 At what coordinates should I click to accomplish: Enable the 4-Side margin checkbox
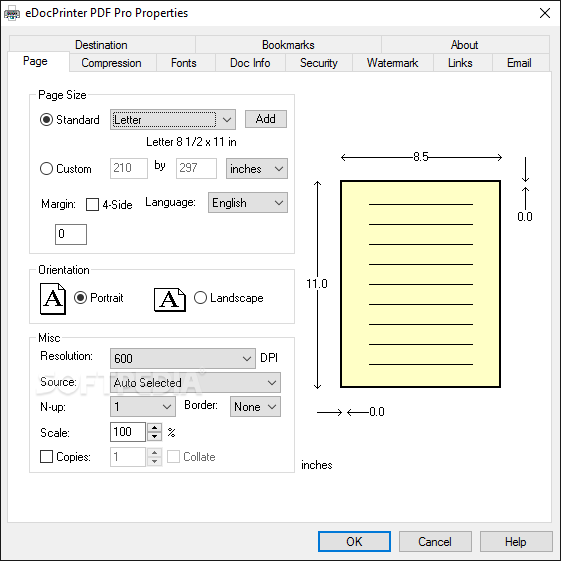click(92, 205)
